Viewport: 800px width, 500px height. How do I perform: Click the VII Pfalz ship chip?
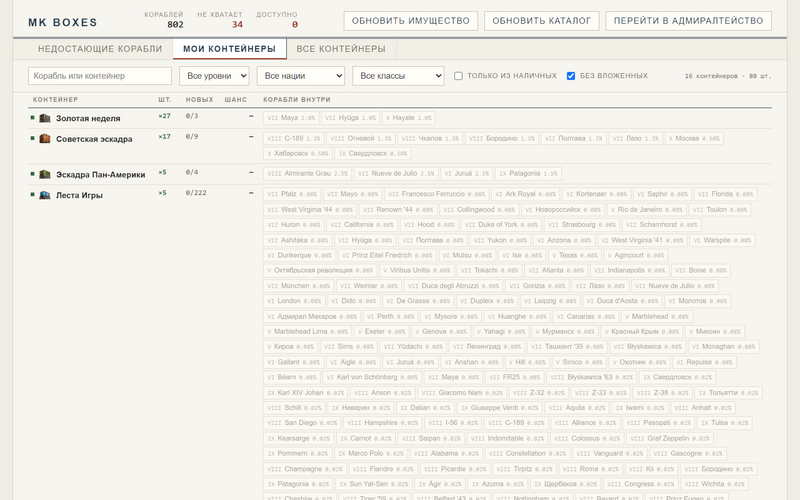(292, 194)
